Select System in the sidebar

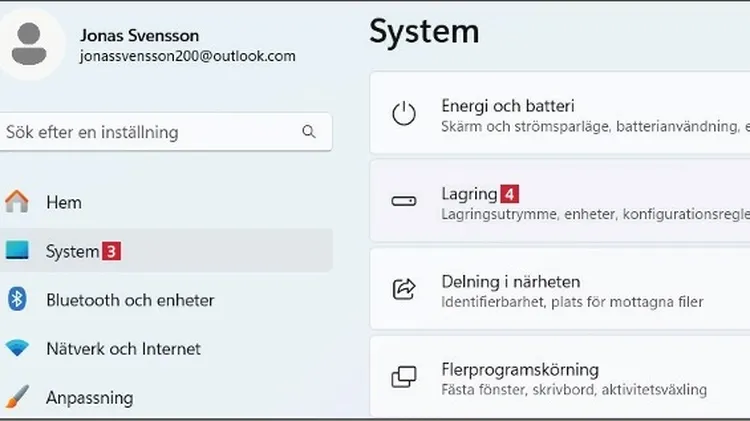point(72,252)
